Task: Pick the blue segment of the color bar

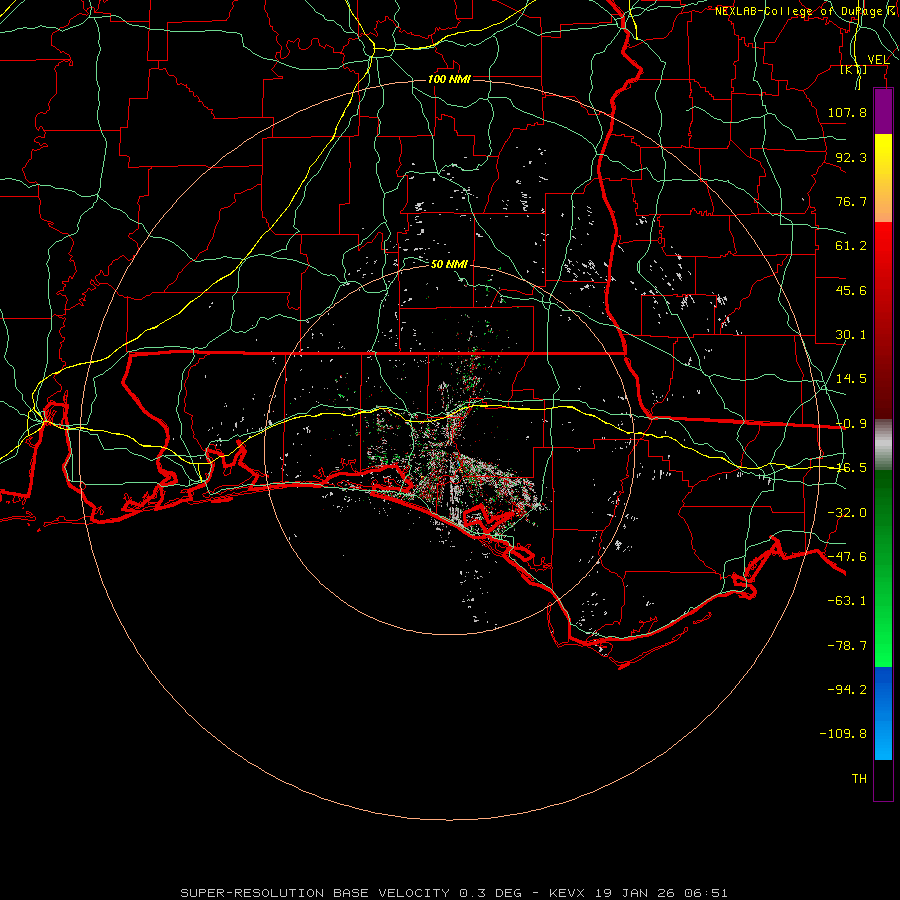Action: point(883,713)
